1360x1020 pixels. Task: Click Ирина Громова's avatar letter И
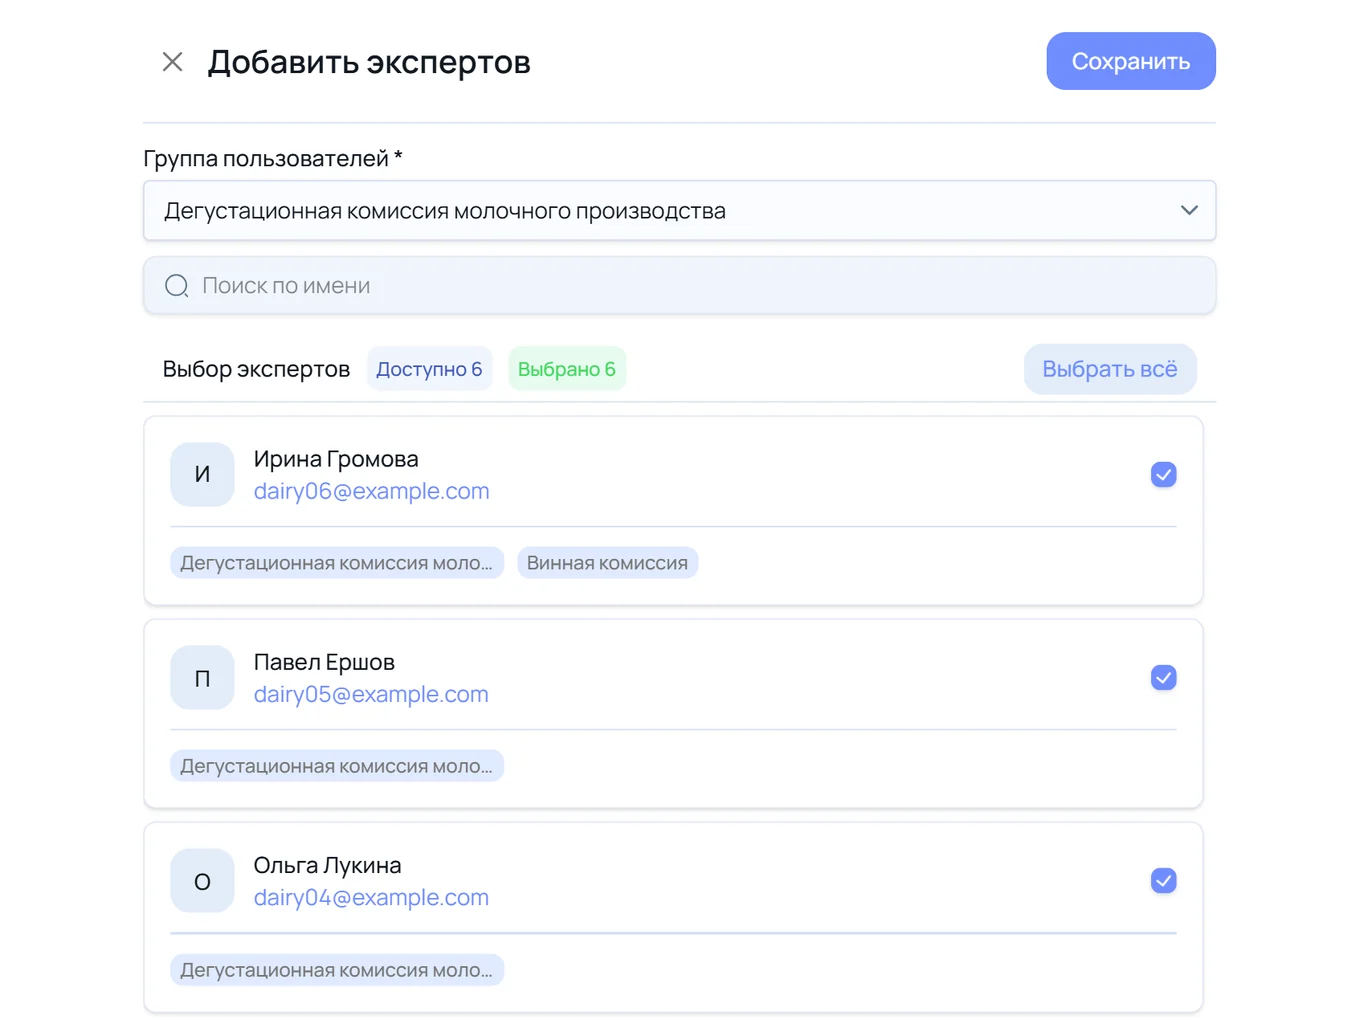tap(202, 475)
